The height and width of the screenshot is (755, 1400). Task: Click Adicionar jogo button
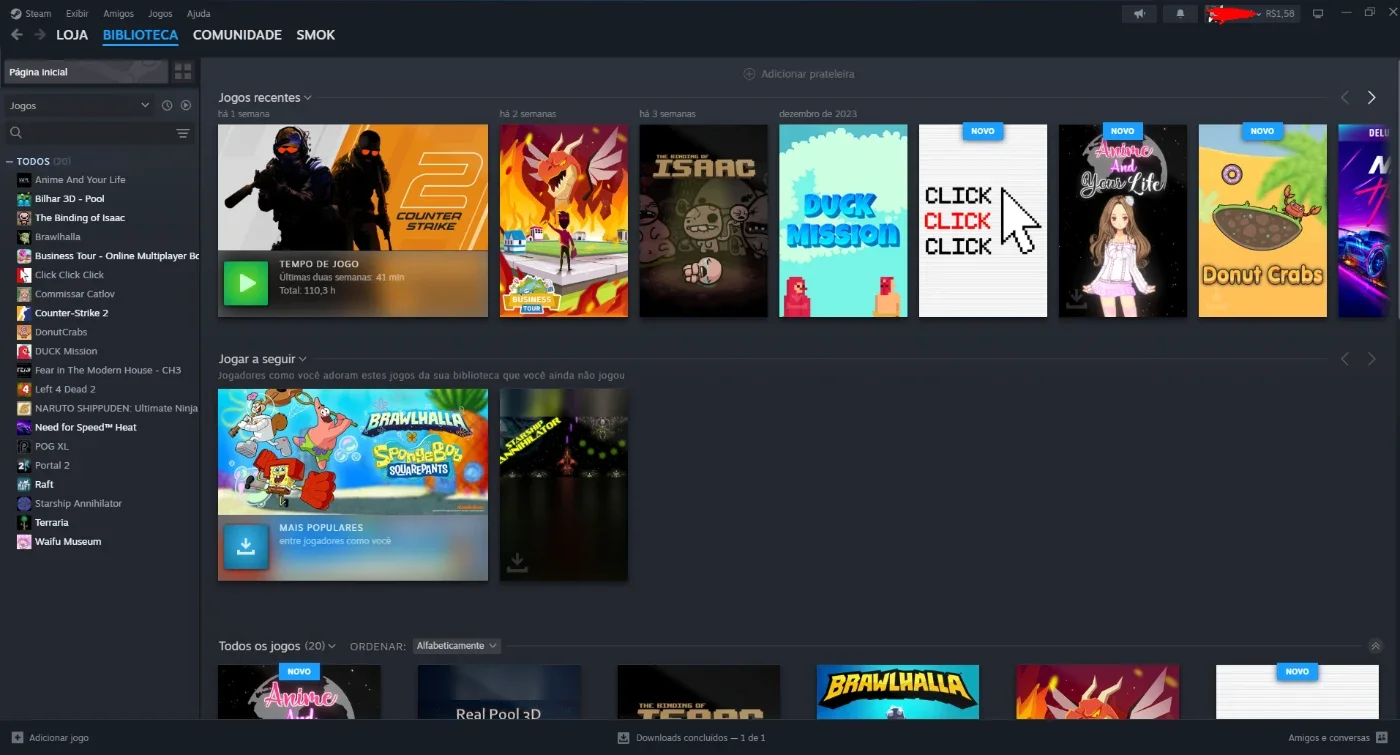point(50,738)
